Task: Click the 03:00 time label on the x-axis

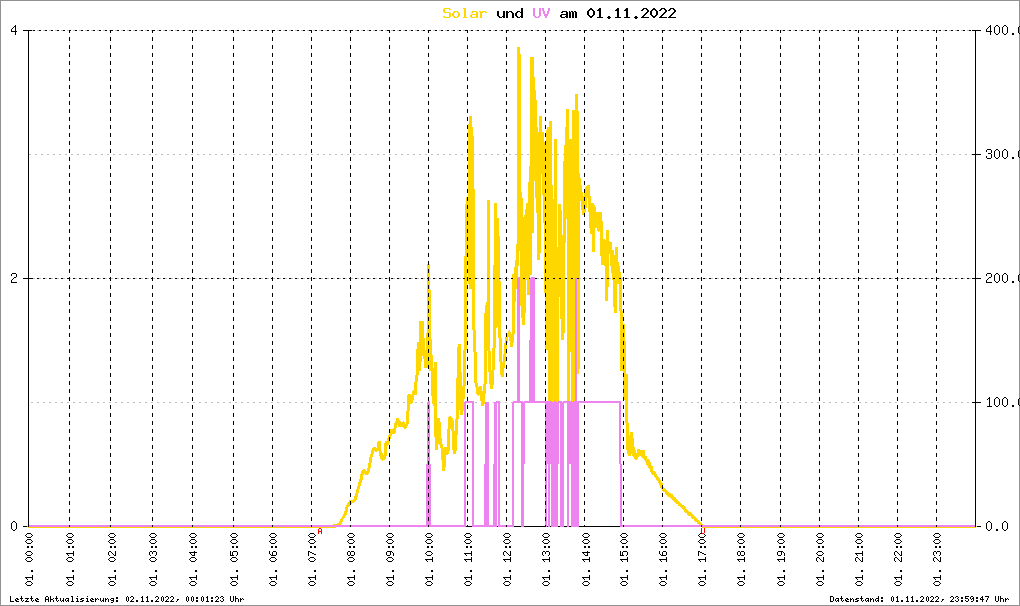Action: 152,560
